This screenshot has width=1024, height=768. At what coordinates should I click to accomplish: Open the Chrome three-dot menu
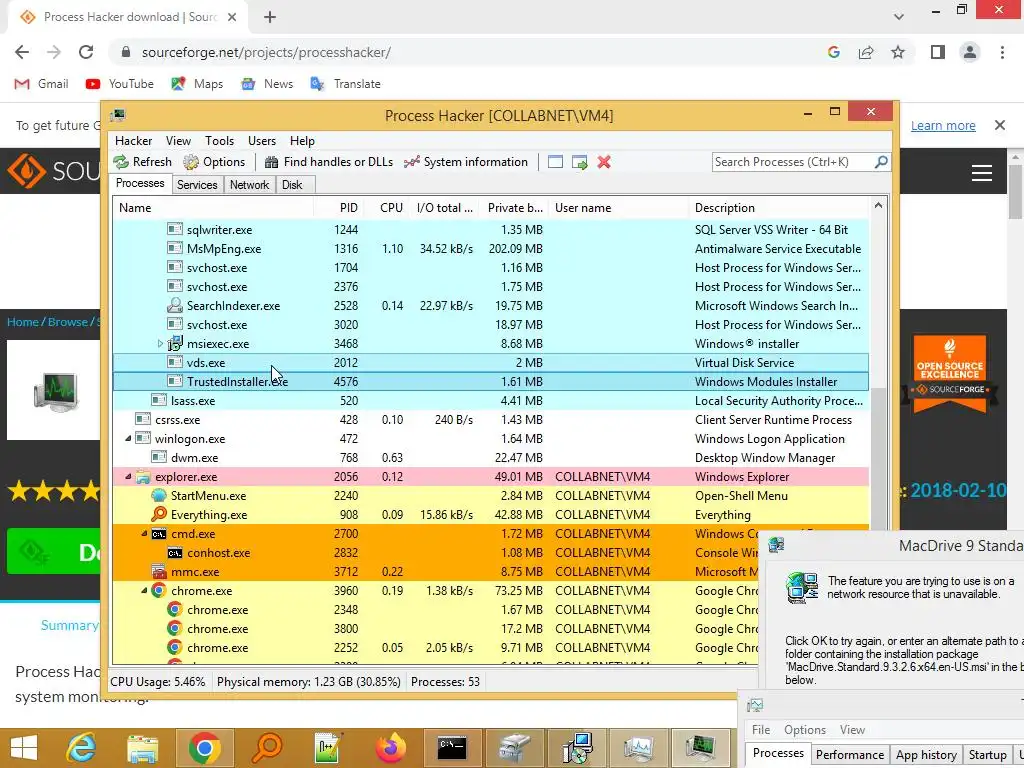tap(1002, 52)
